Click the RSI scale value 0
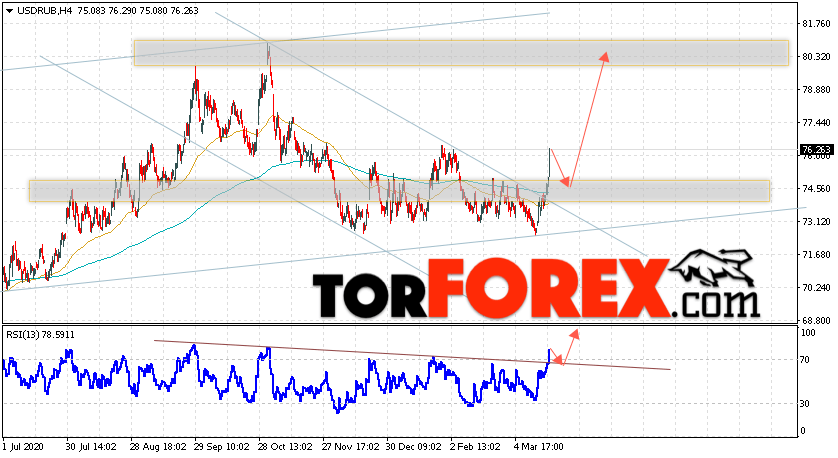Viewport: 838px width, 458px height. (x=803, y=431)
